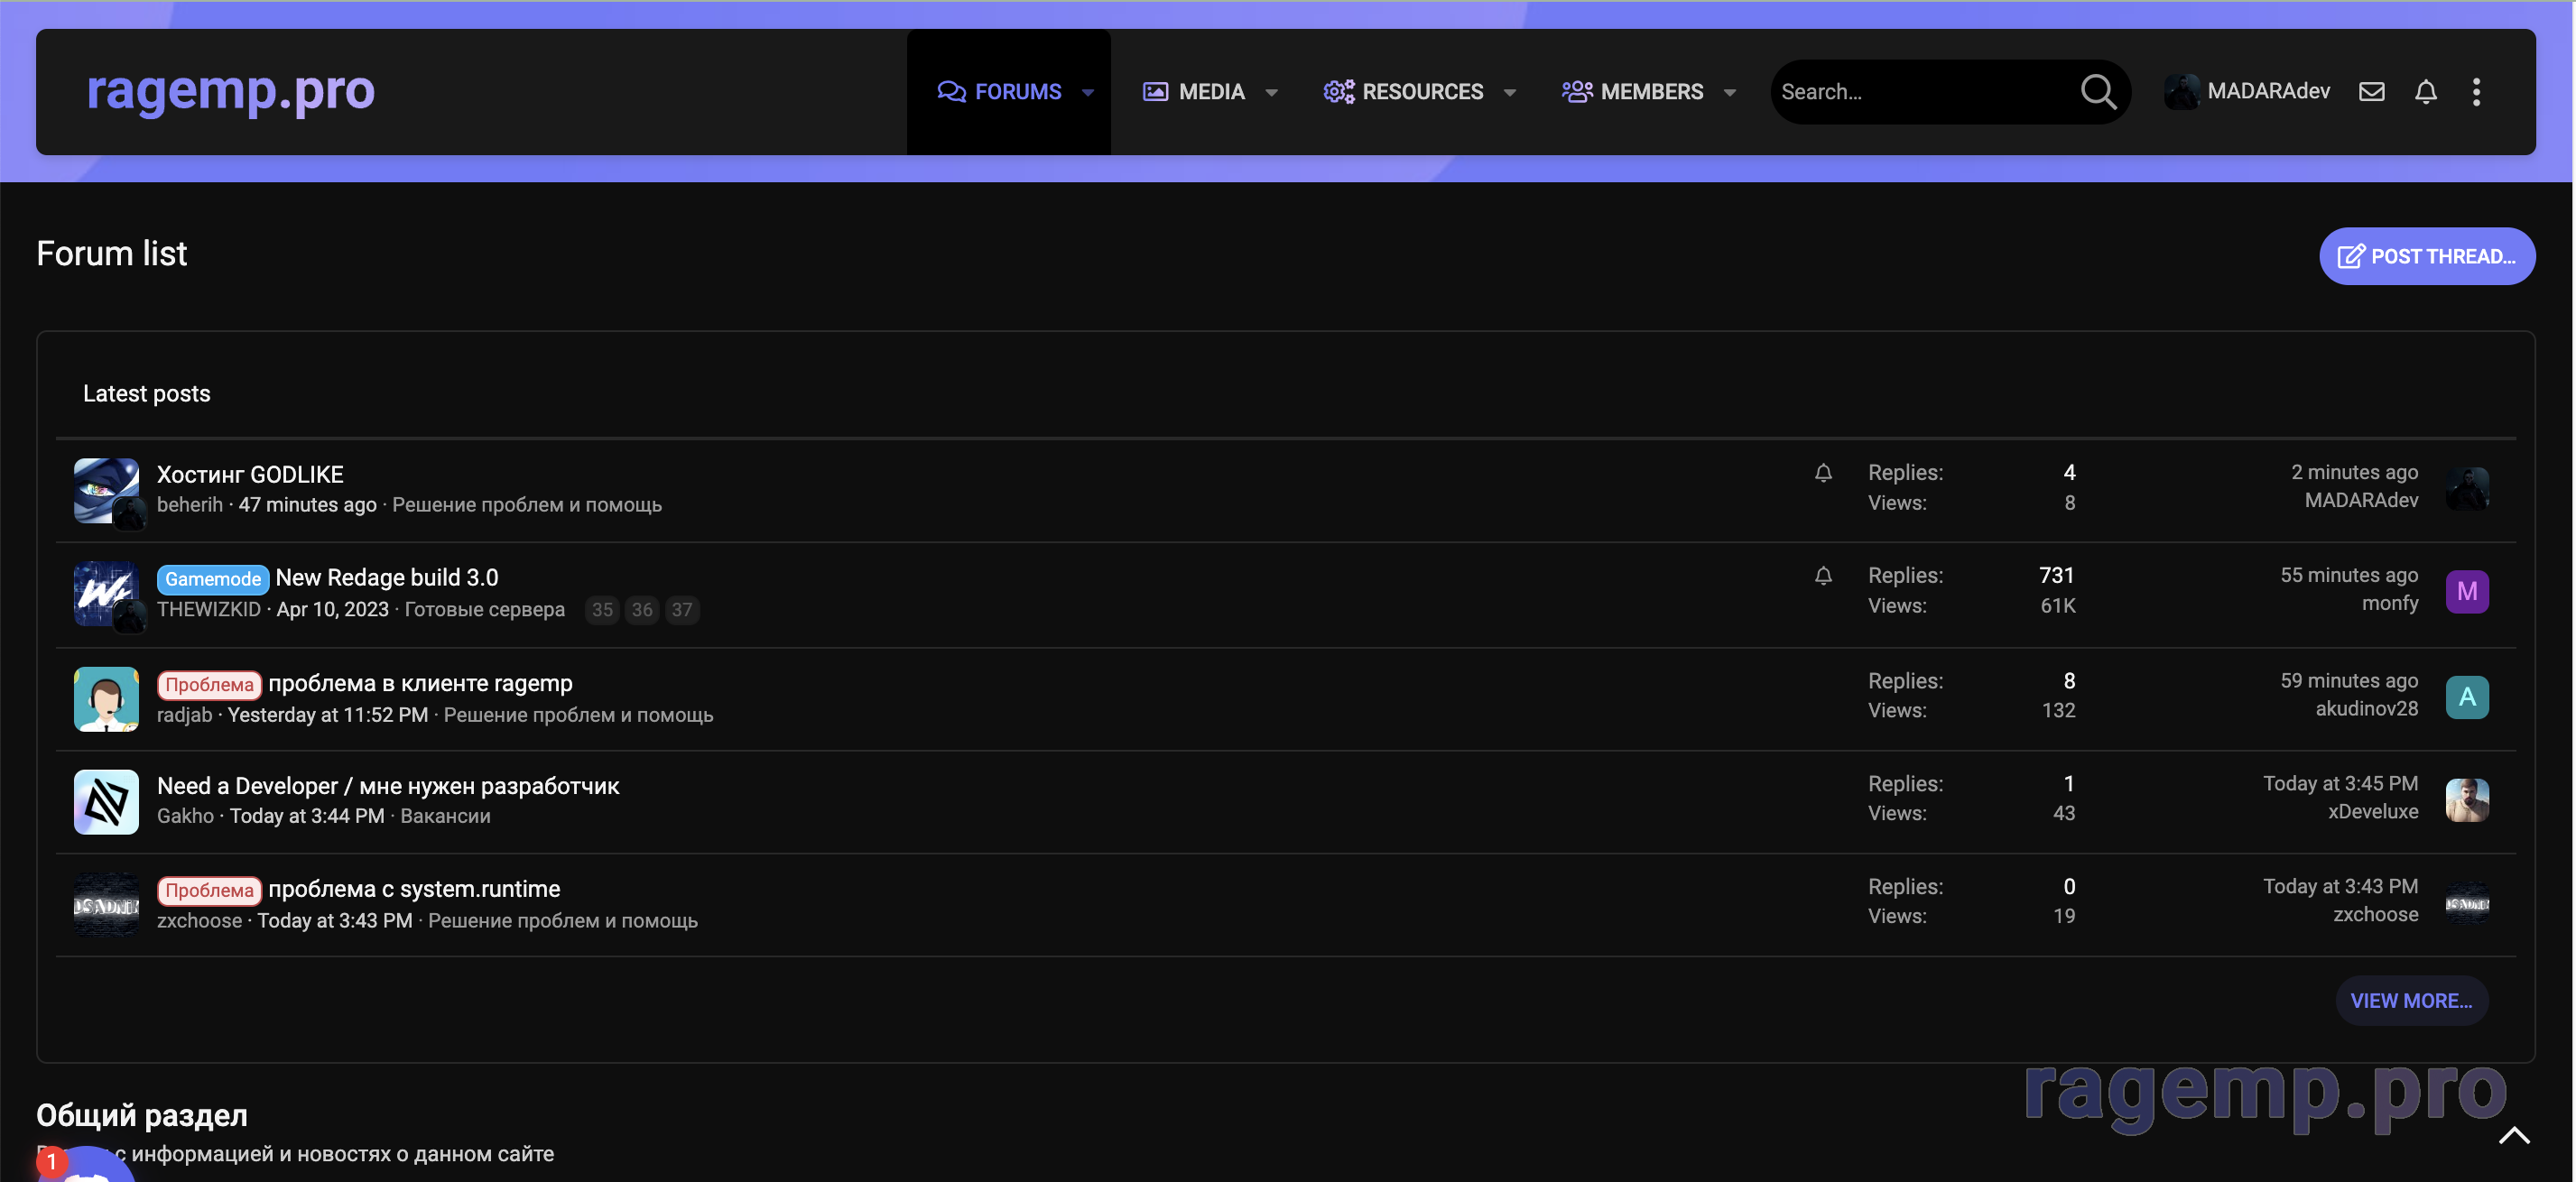Open THEWIZKID author profile
The width and height of the screenshot is (2576, 1182).
tap(208, 609)
